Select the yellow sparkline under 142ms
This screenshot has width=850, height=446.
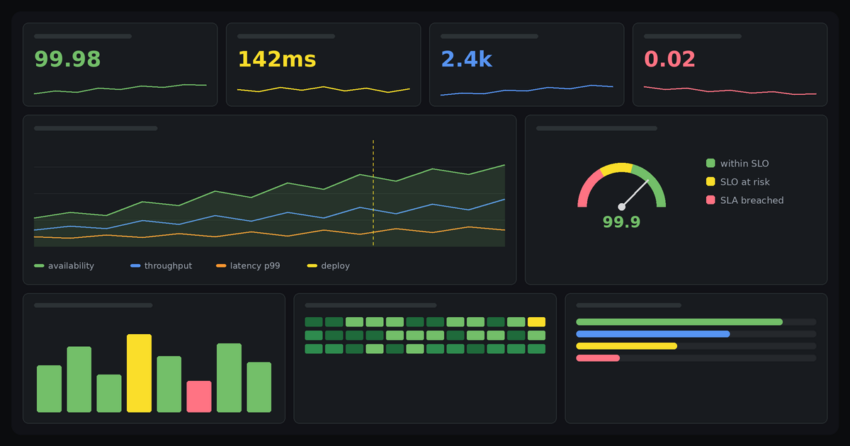(324, 89)
